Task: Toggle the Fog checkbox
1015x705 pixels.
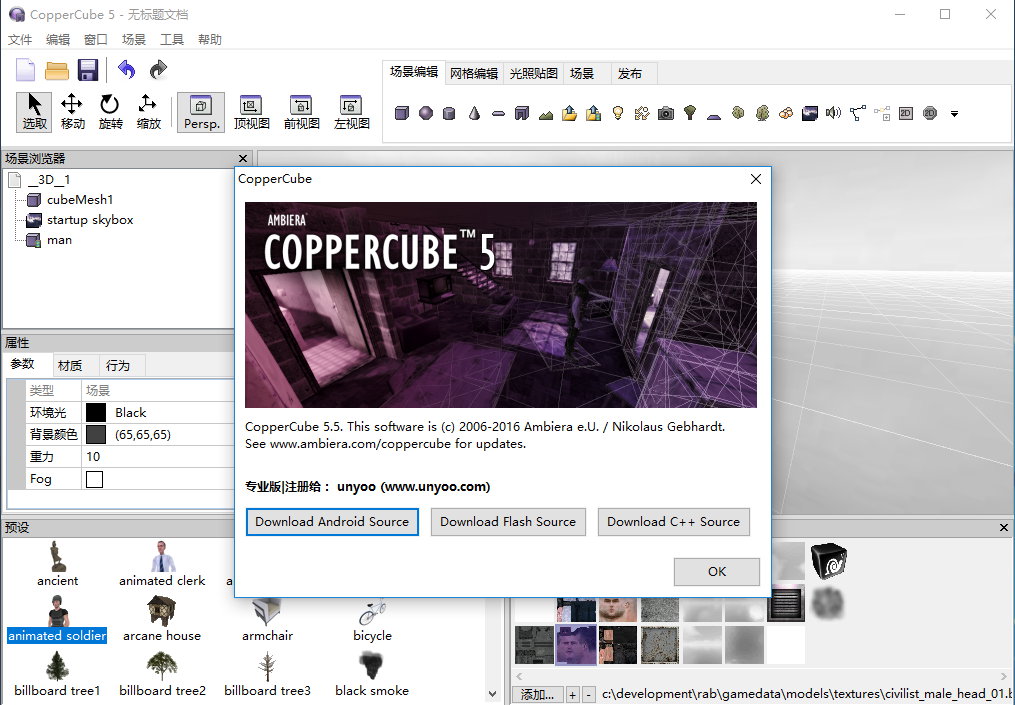Action: (95, 479)
